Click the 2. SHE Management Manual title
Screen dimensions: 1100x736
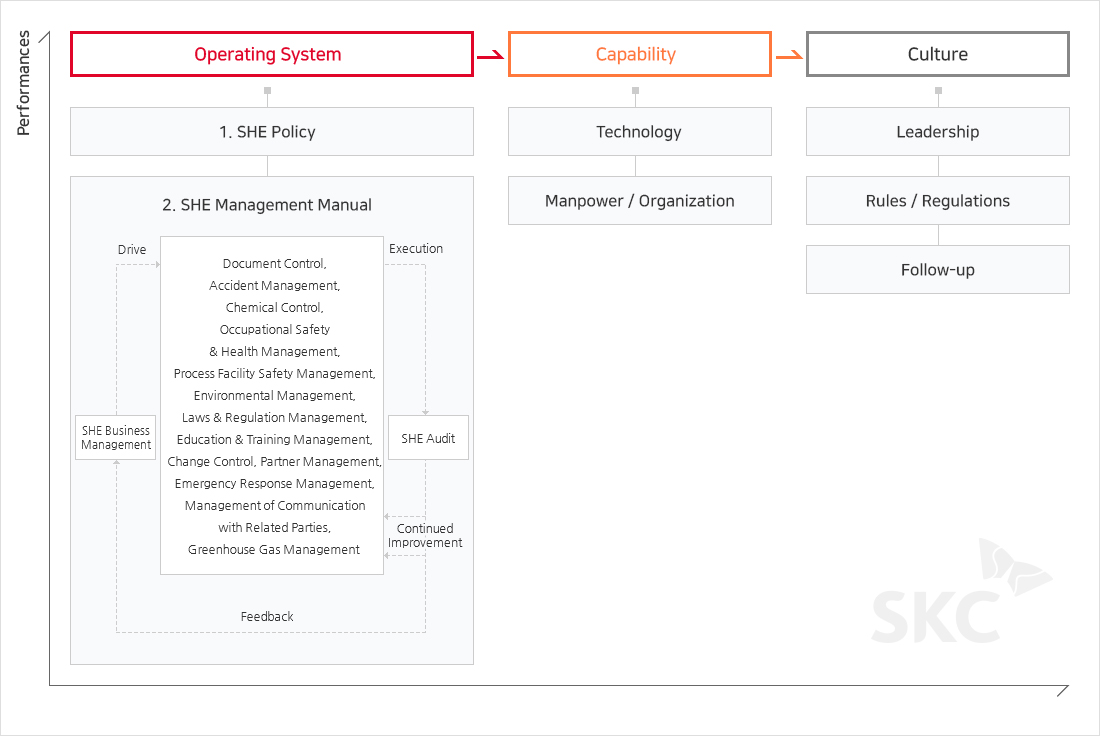pyautogui.click(x=267, y=205)
